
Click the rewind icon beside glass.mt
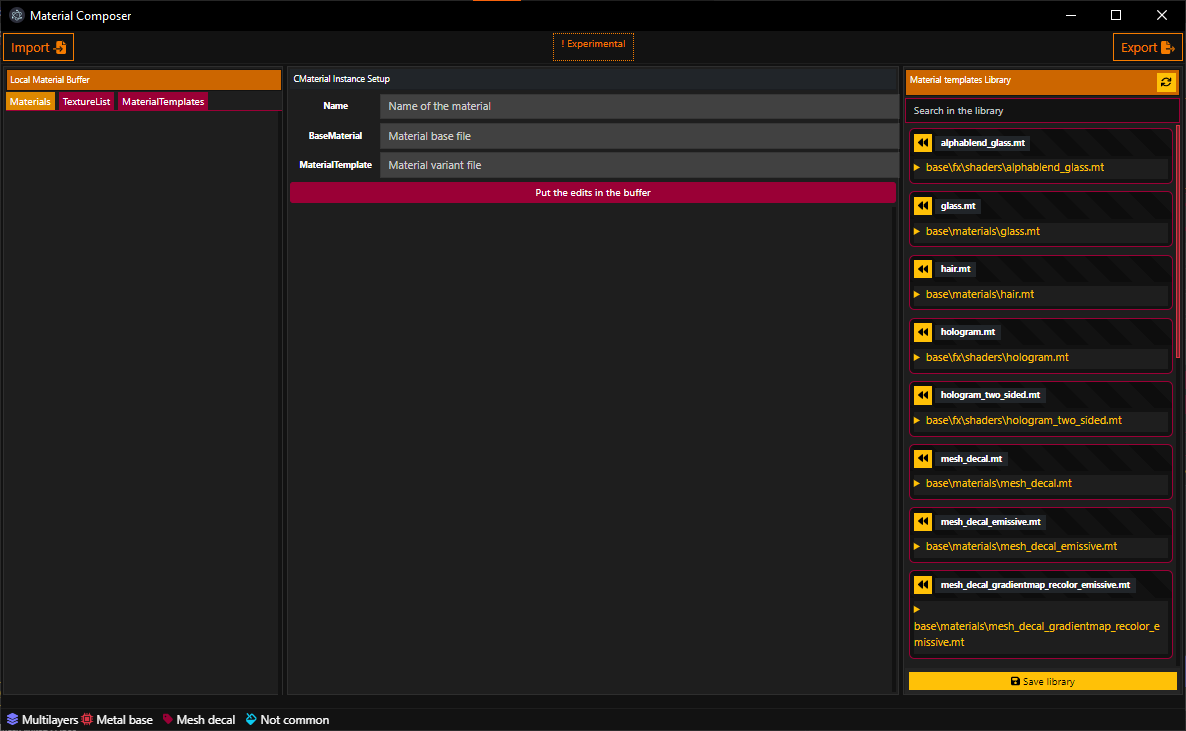pos(923,206)
